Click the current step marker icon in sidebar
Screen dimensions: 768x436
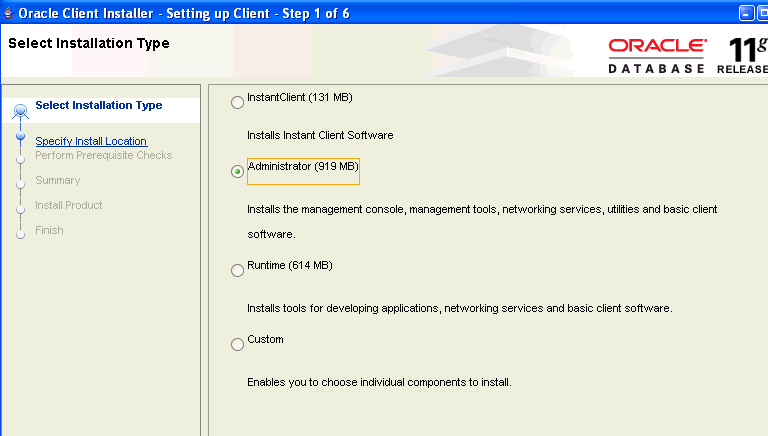tap(21, 112)
